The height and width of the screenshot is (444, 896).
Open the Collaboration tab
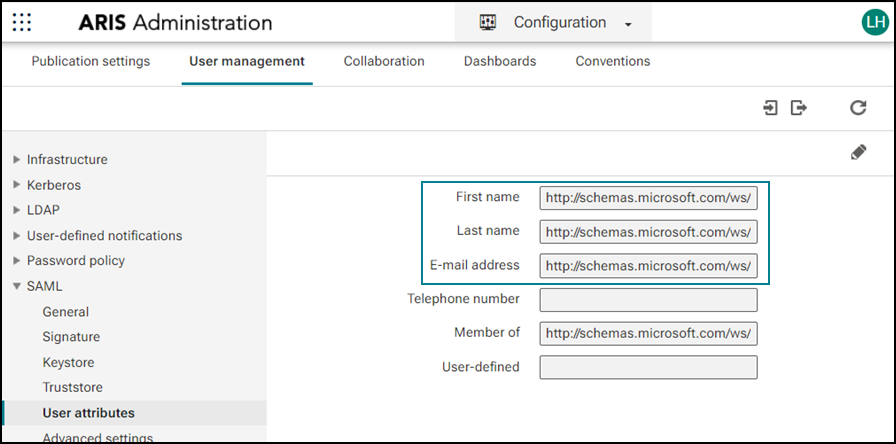(x=384, y=61)
